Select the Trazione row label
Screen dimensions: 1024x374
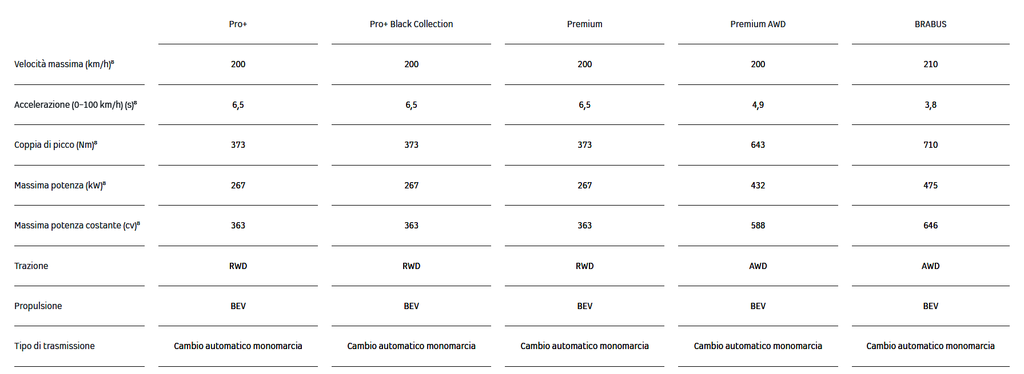[x=31, y=266]
